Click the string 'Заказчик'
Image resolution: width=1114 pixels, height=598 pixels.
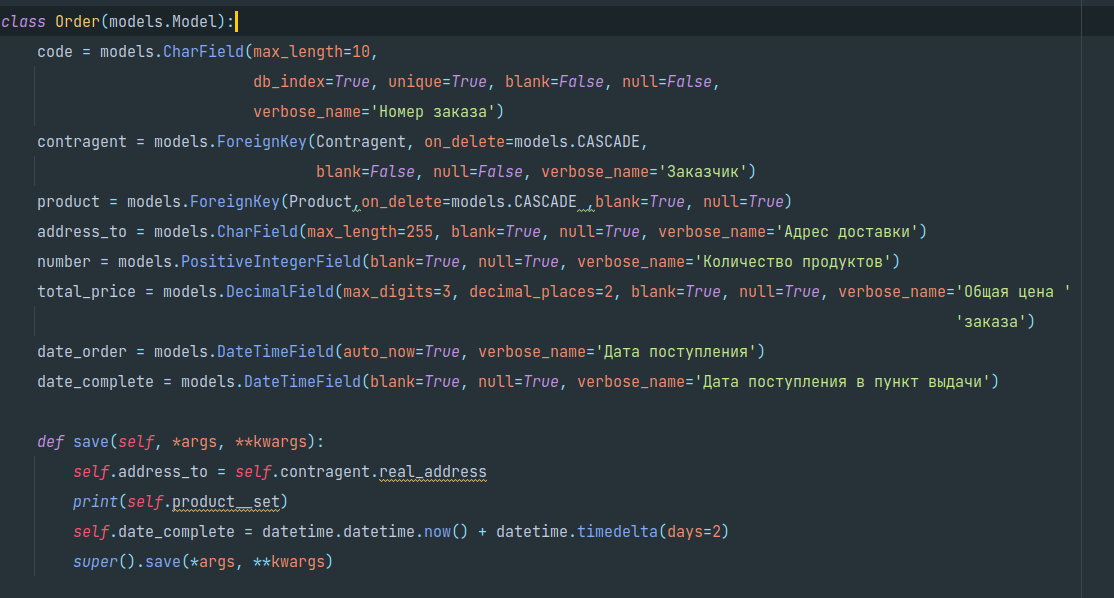(703, 172)
